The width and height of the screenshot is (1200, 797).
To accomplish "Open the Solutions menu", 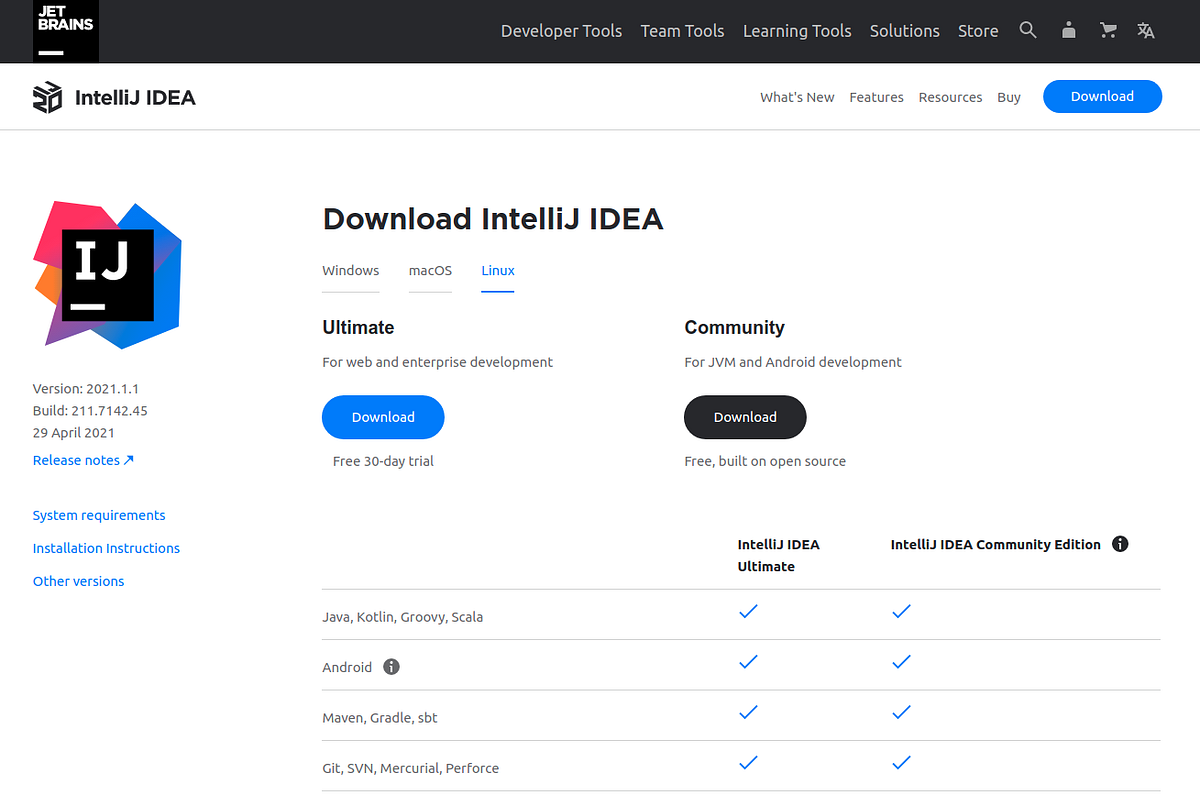I will [x=904, y=30].
